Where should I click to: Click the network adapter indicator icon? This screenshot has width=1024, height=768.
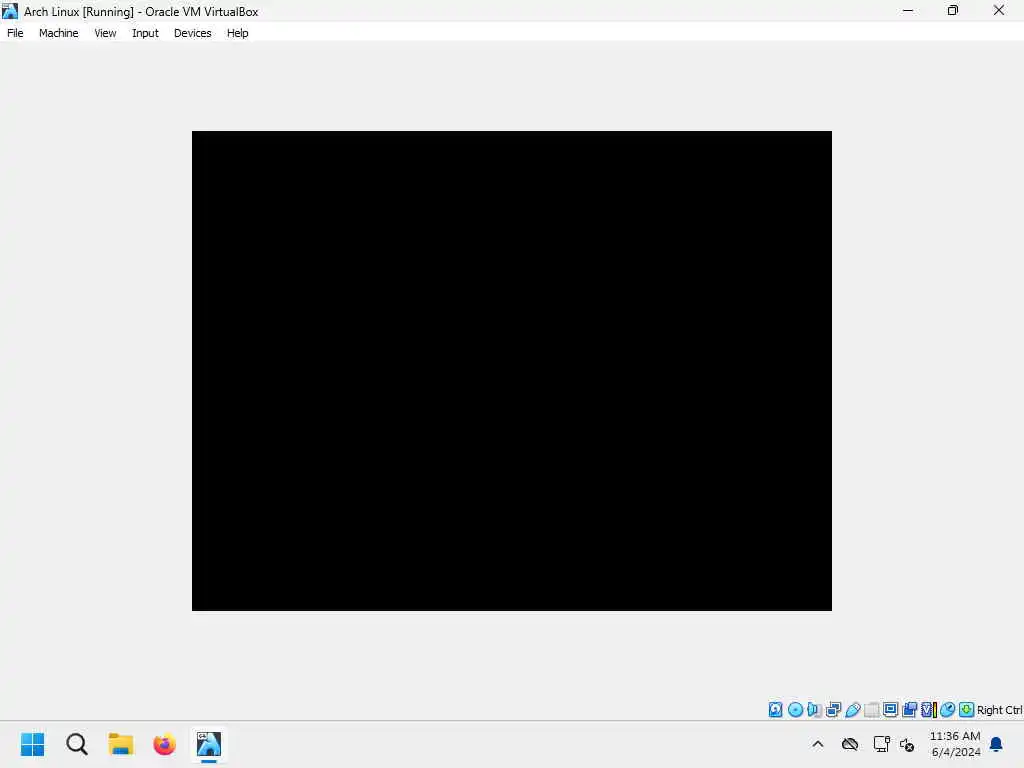(x=833, y=710)
